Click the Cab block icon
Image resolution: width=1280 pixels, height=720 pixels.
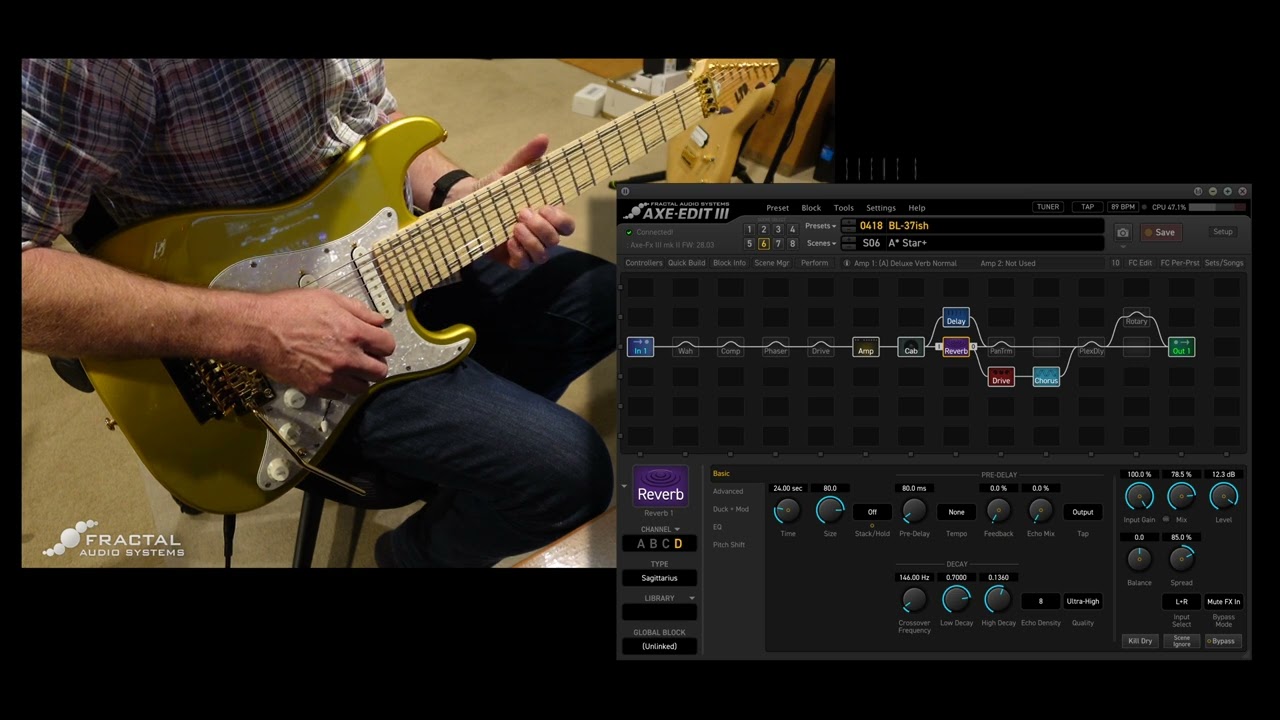click(911, 348)
